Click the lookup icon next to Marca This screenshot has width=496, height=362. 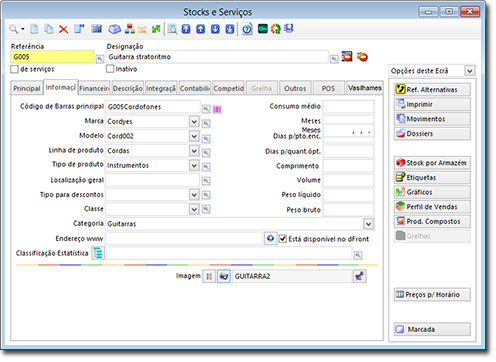(206, 123)
